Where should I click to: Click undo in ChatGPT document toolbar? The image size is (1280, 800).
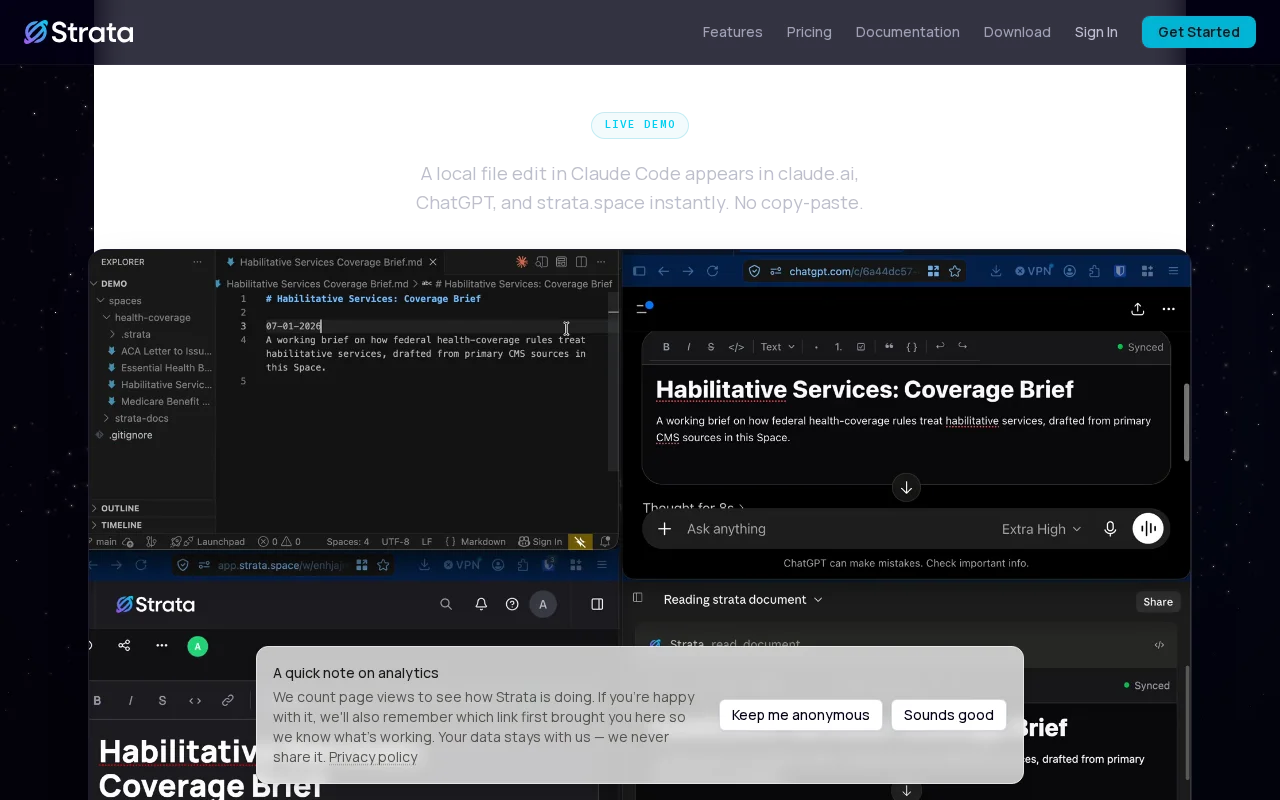pos(939,346)
